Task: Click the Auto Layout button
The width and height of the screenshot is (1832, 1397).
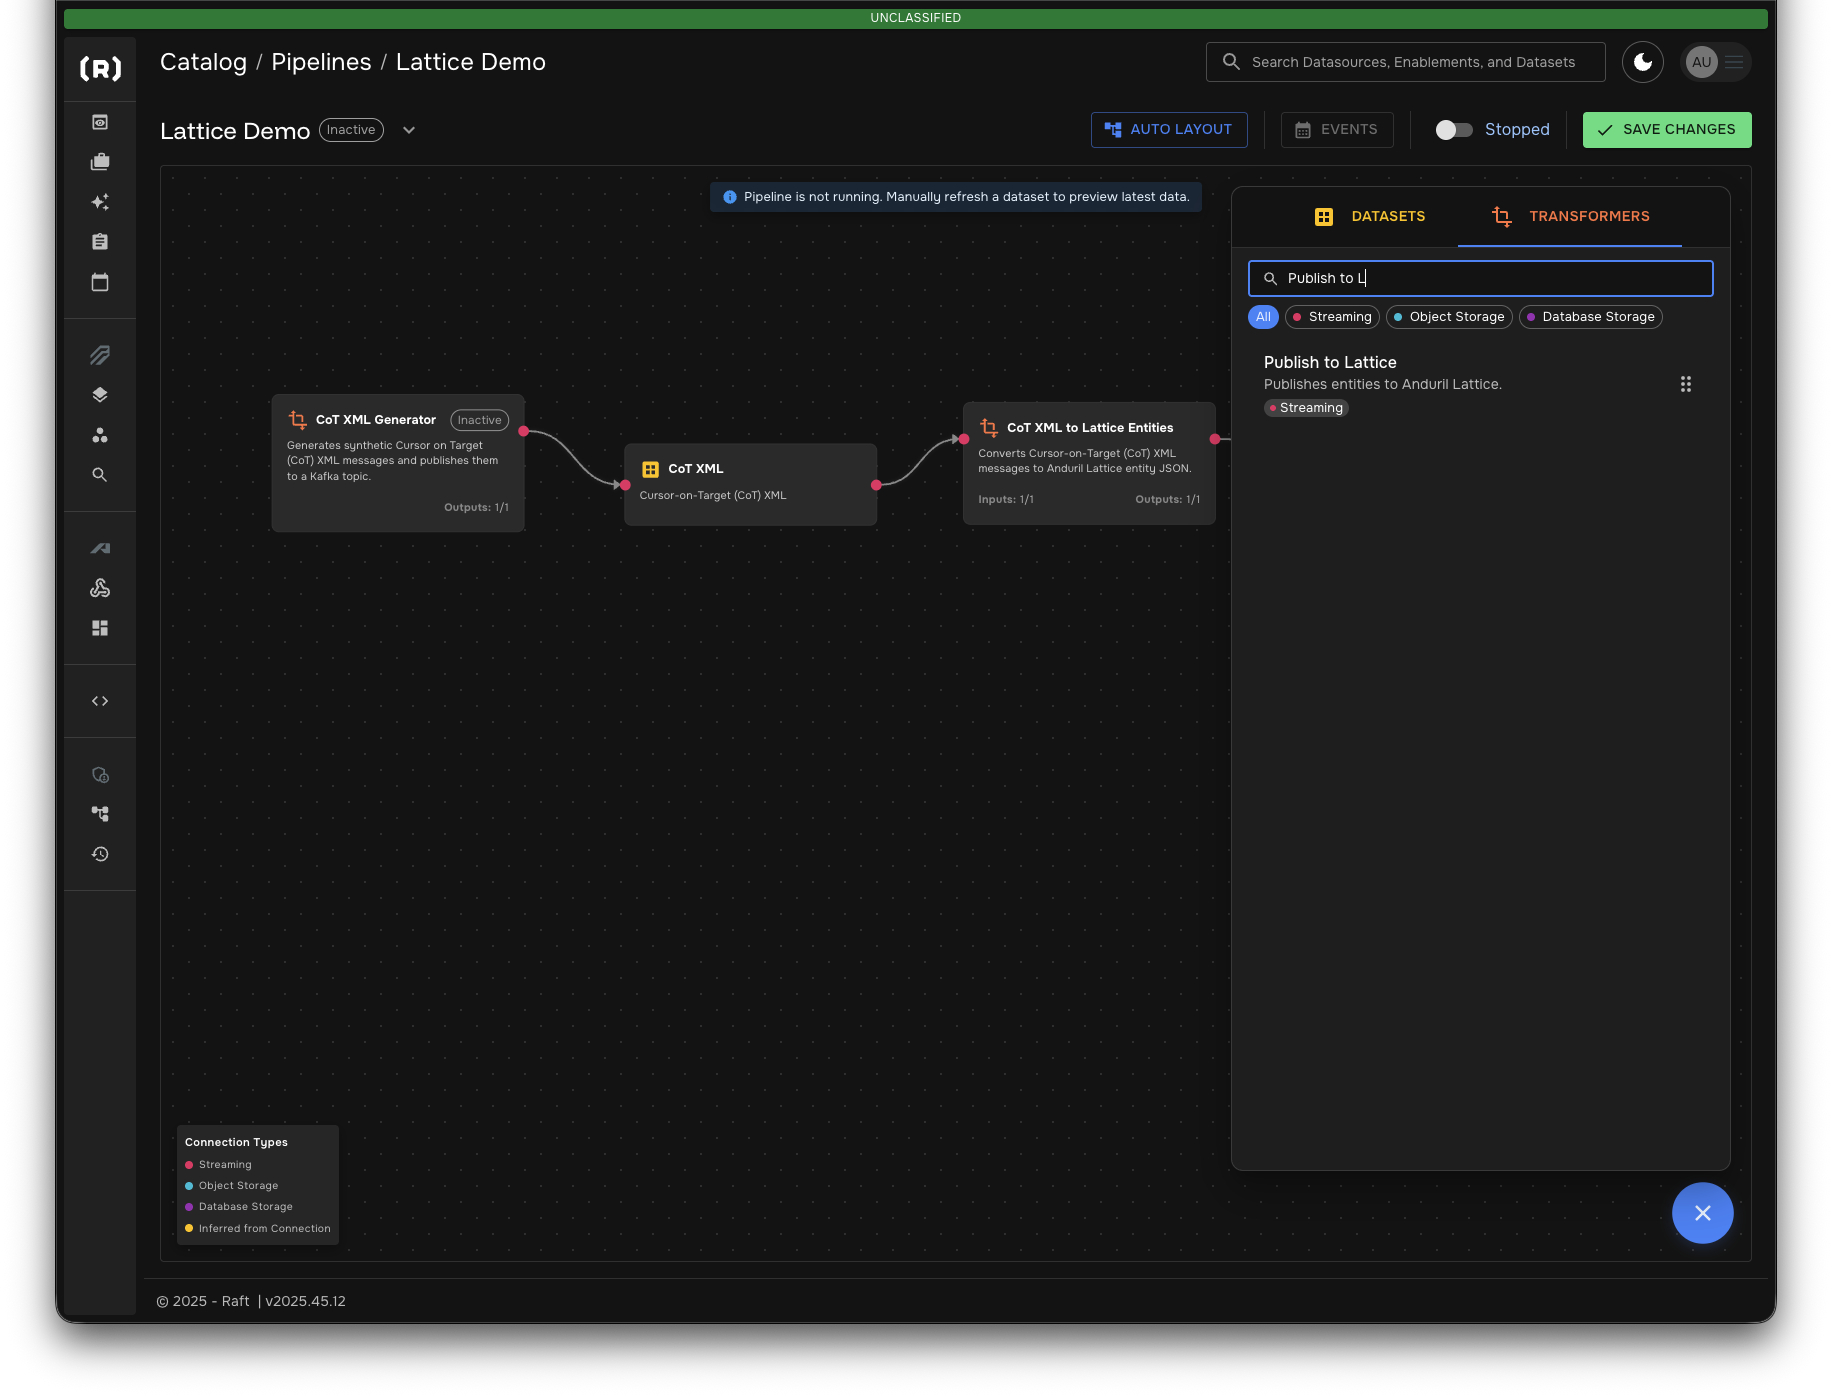Action: 1169,130
